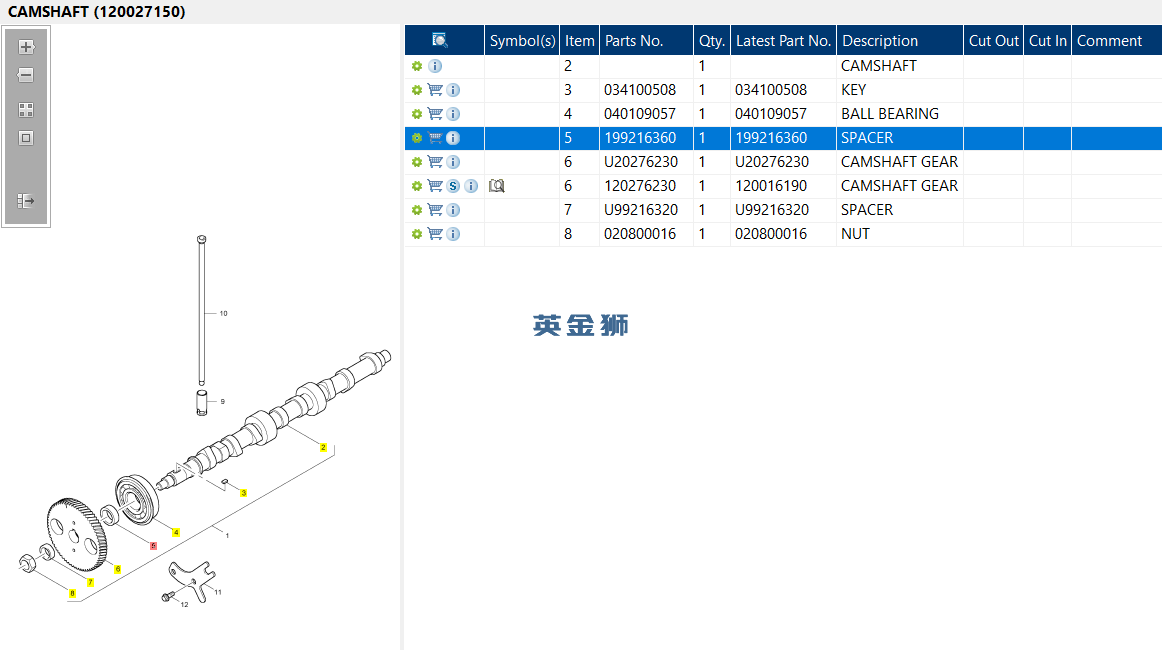
Task: Add BALL BEARING 040109057 to cart
Action: tap(435, 114)
